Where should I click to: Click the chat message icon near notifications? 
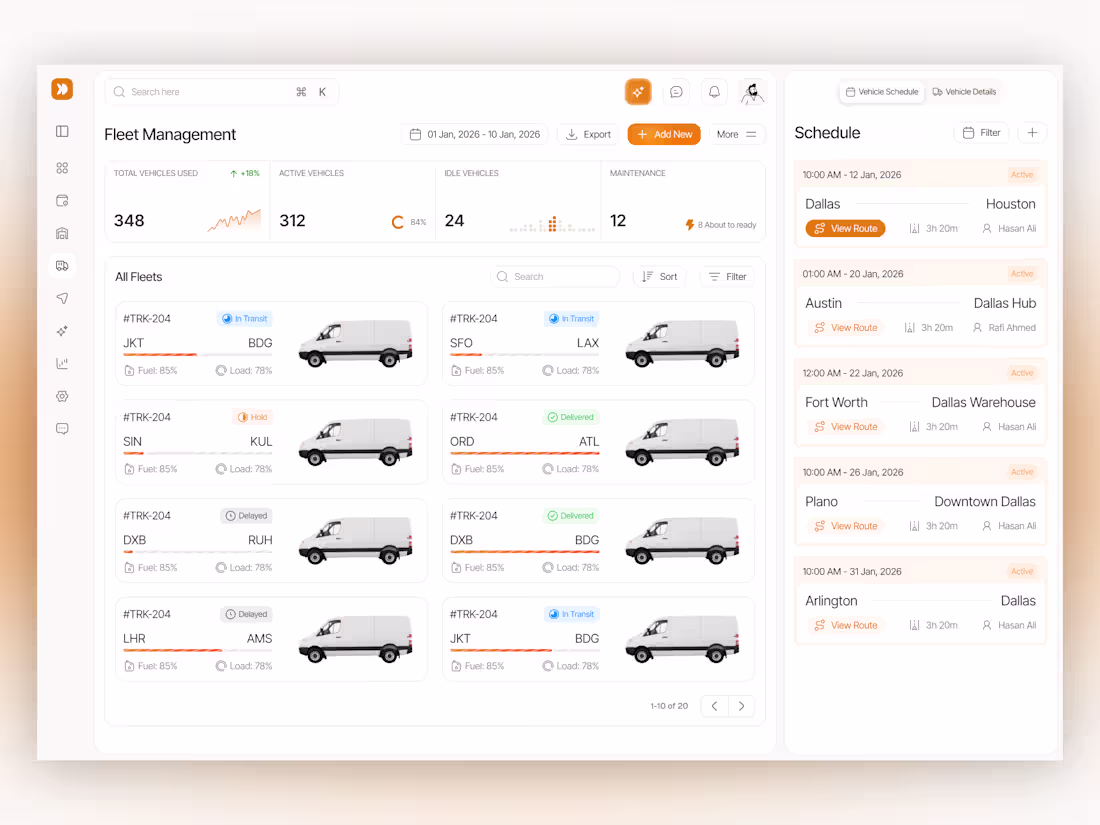(x=676, y=91)
